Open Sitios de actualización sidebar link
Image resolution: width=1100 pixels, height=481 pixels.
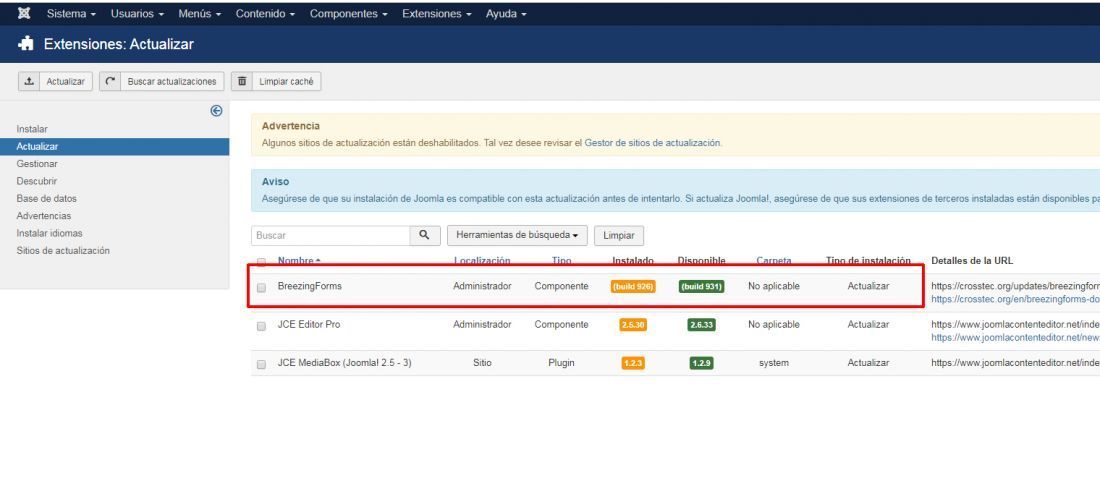point(63,250)
